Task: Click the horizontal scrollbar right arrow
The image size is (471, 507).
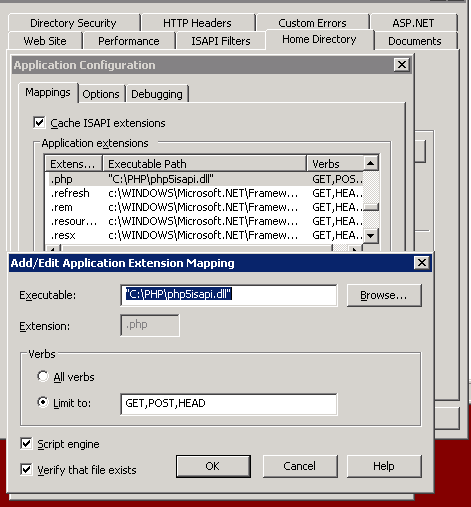Action: (355, 249)
